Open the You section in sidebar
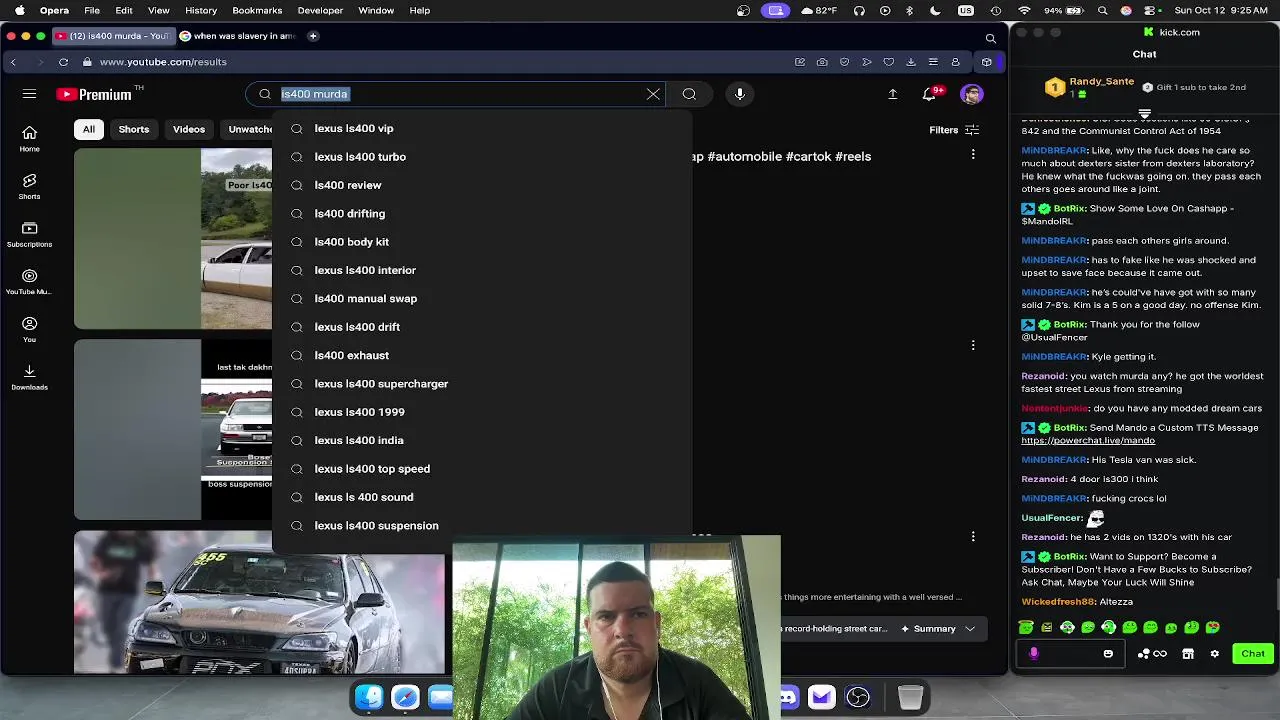Screen dimensions: 1280x720 click(29, 329)
